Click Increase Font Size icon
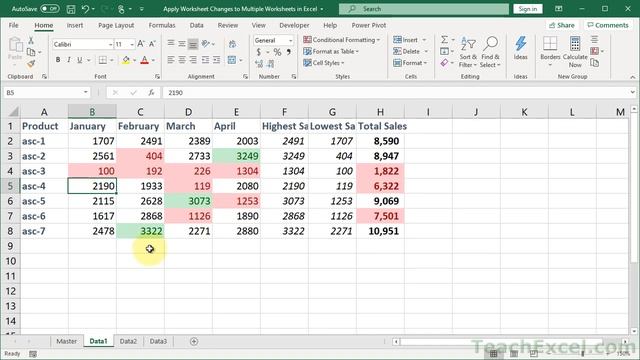Viewport: 640px width, 360px height. [141, 44]
